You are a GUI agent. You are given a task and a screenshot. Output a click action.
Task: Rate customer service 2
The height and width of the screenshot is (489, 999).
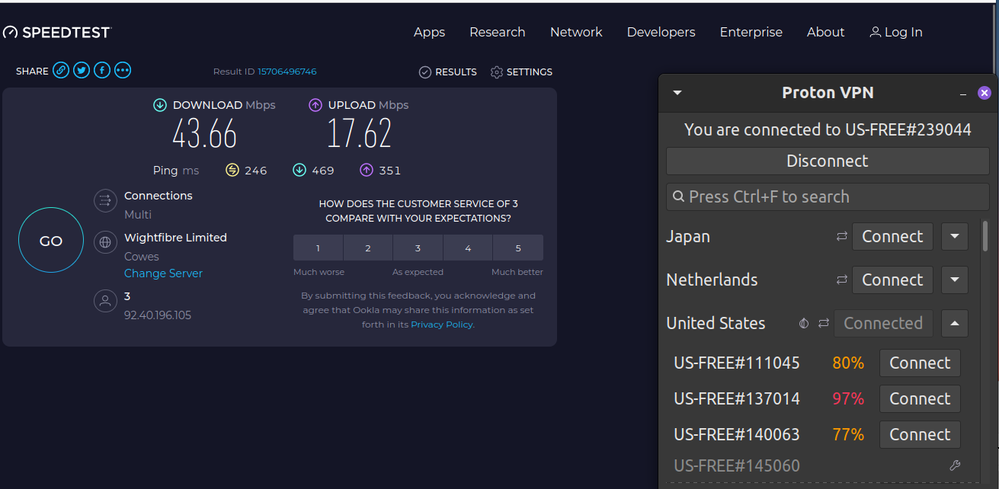click(x=368, y=248)
